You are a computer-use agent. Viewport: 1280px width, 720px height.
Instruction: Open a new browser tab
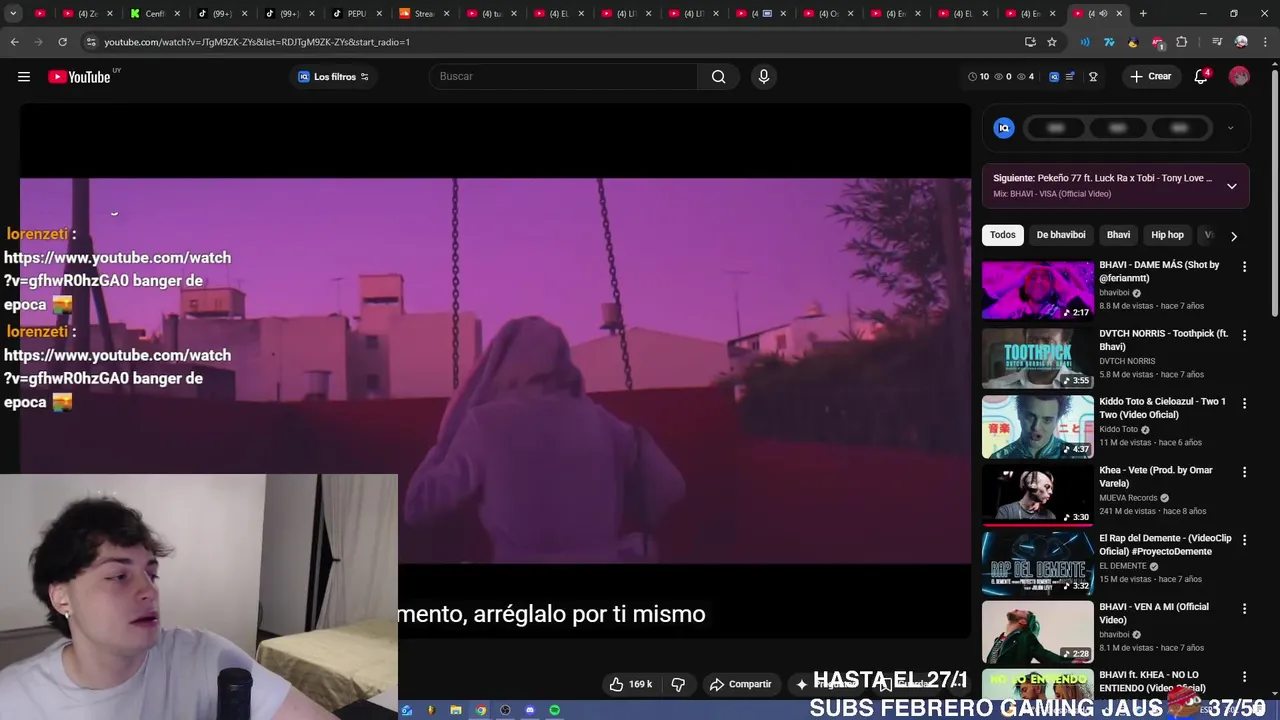point(1143,14)
